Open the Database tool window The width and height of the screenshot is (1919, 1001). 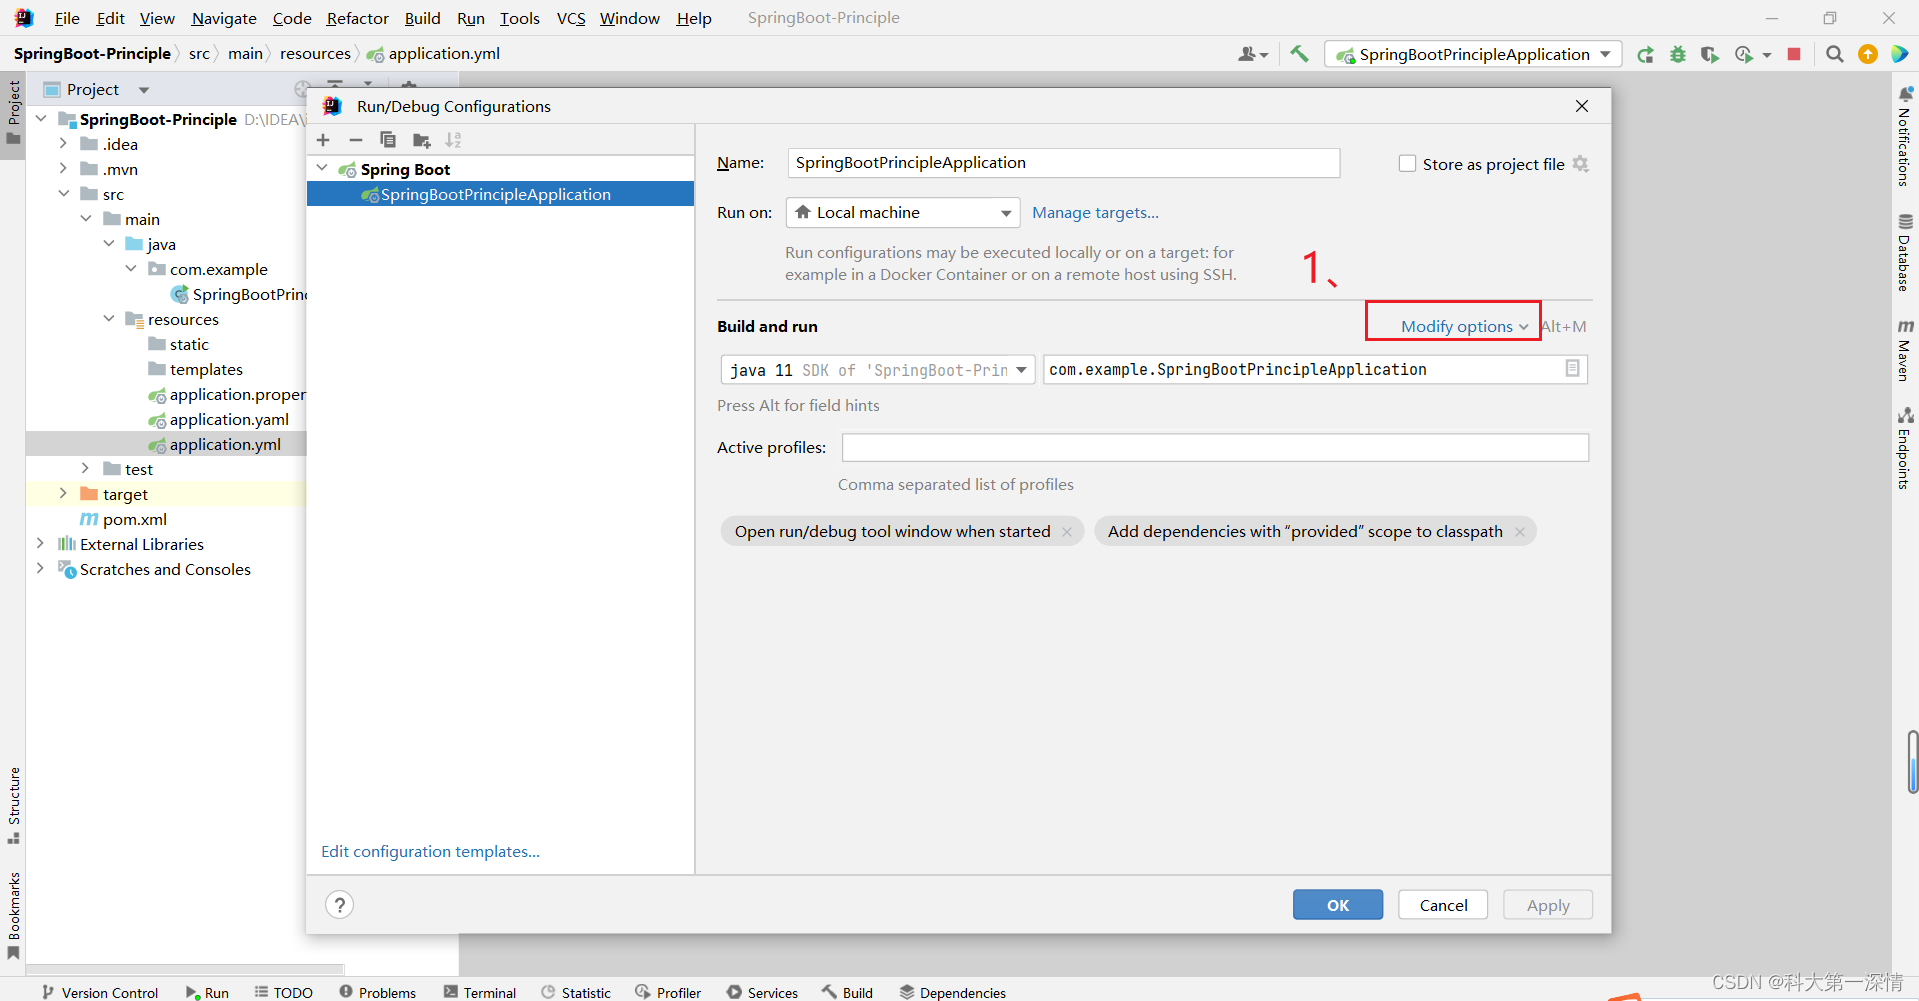pyautogui.click(x=1905, y=252)
